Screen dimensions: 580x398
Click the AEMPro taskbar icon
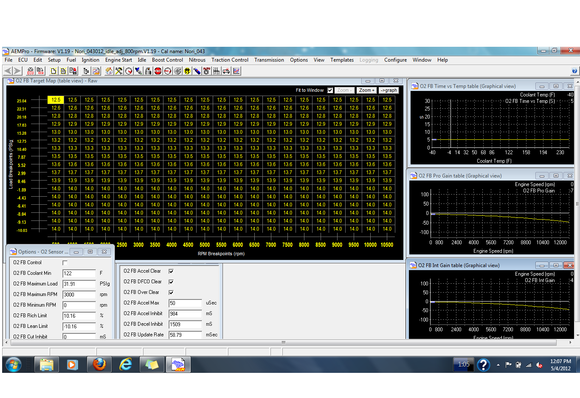click(x=178, y=365)
